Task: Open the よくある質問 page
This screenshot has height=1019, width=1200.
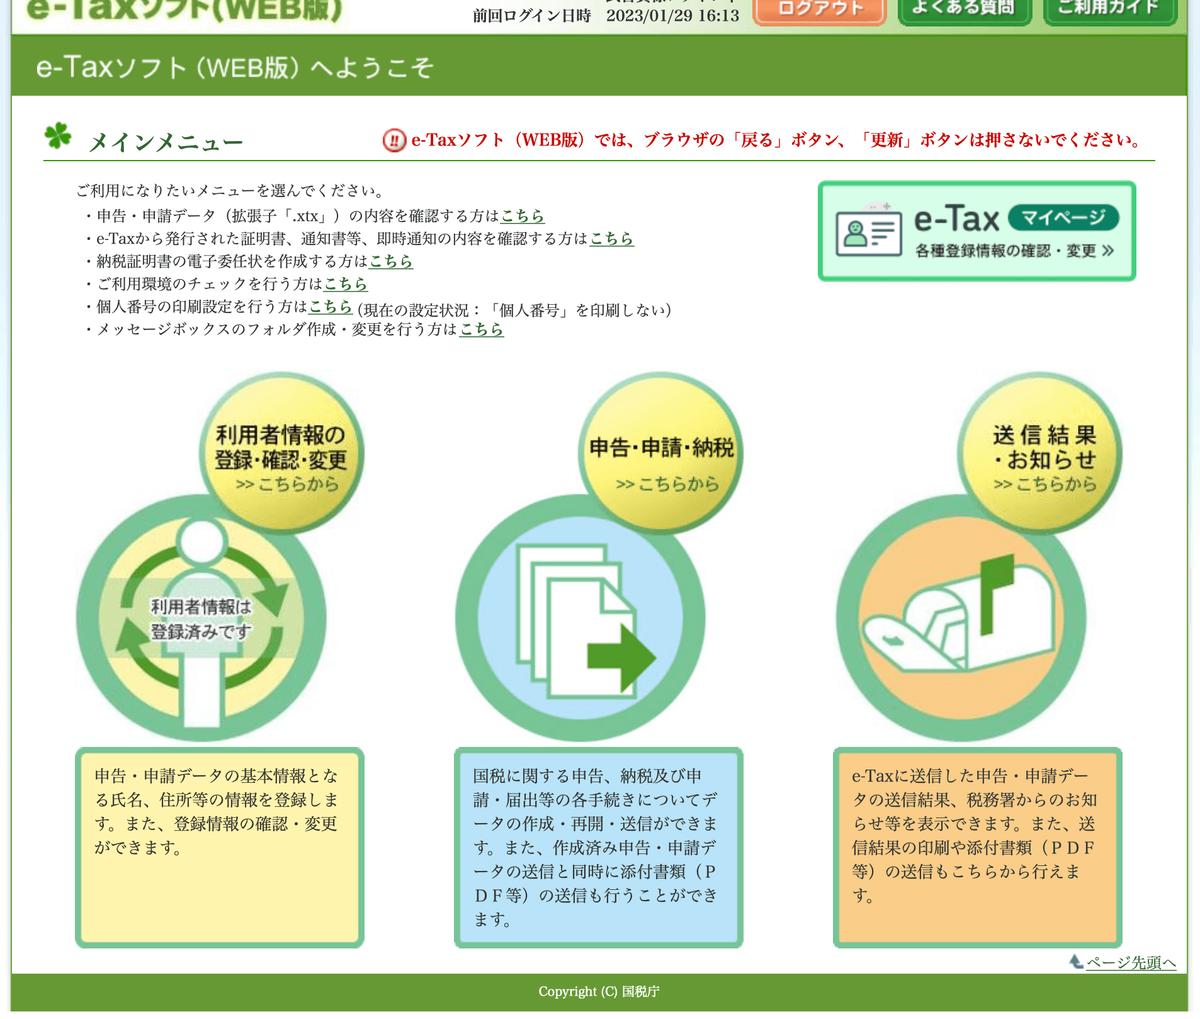Action: coord(964,11)
